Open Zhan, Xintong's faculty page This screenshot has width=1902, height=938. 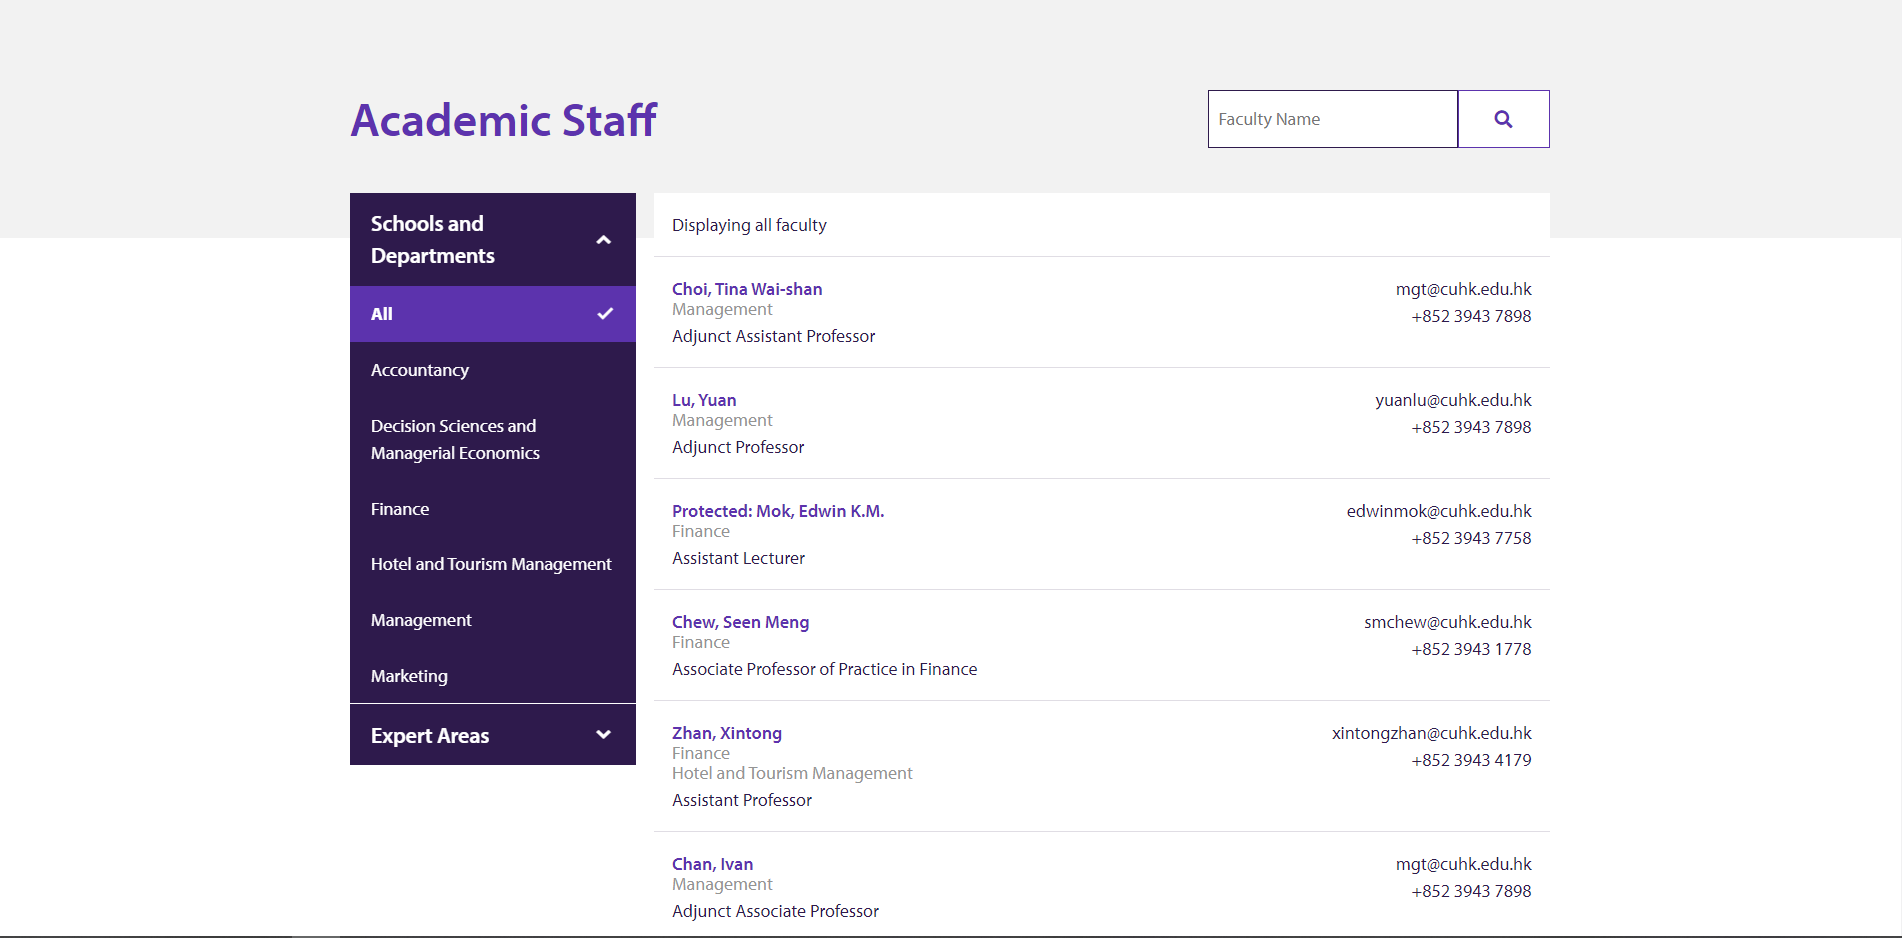[727, 733]
